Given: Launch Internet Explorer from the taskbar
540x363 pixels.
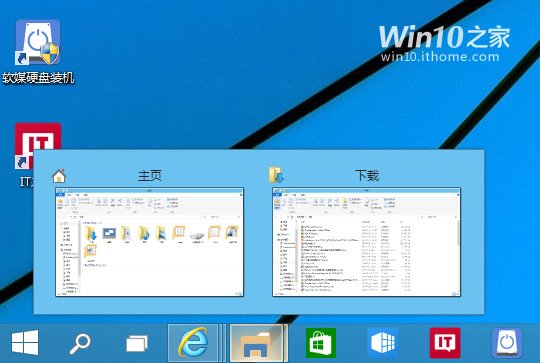Looking at the screenshot, I should coord(193,343).
